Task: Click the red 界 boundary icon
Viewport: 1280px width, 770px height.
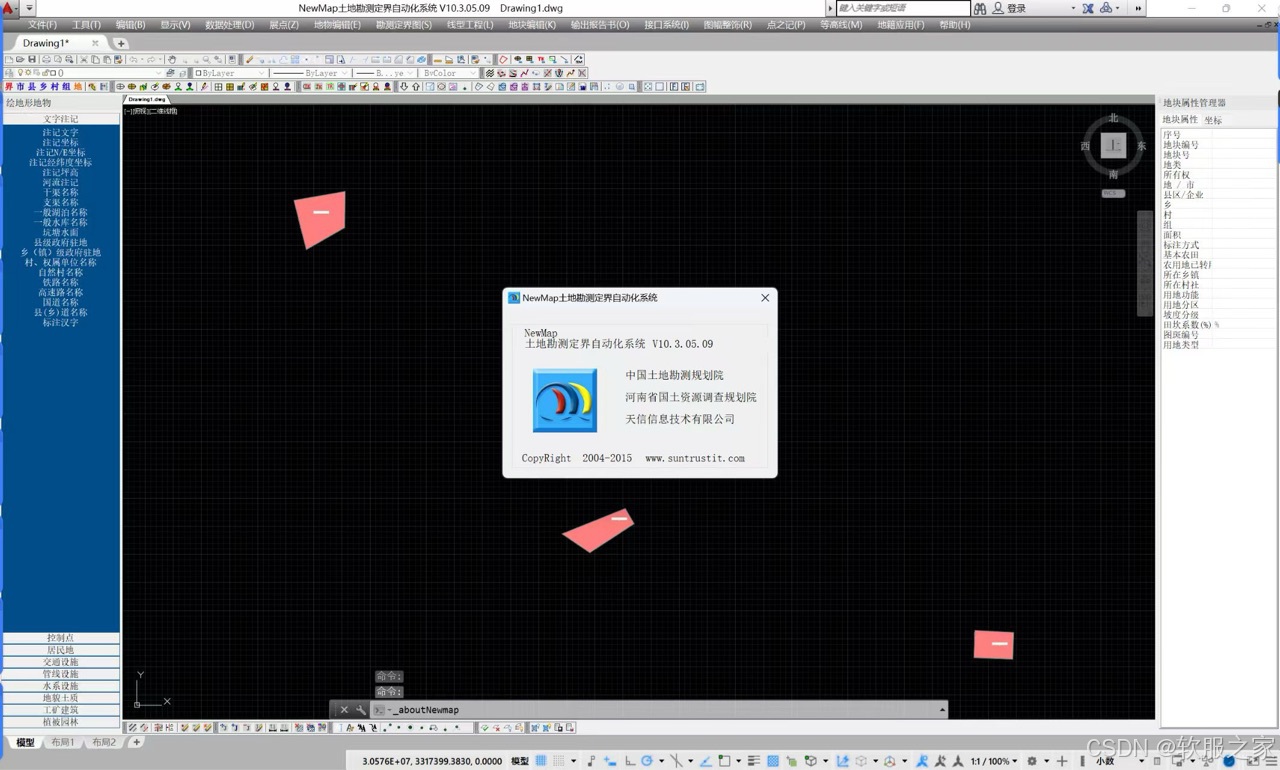Action: click(9, 87)
